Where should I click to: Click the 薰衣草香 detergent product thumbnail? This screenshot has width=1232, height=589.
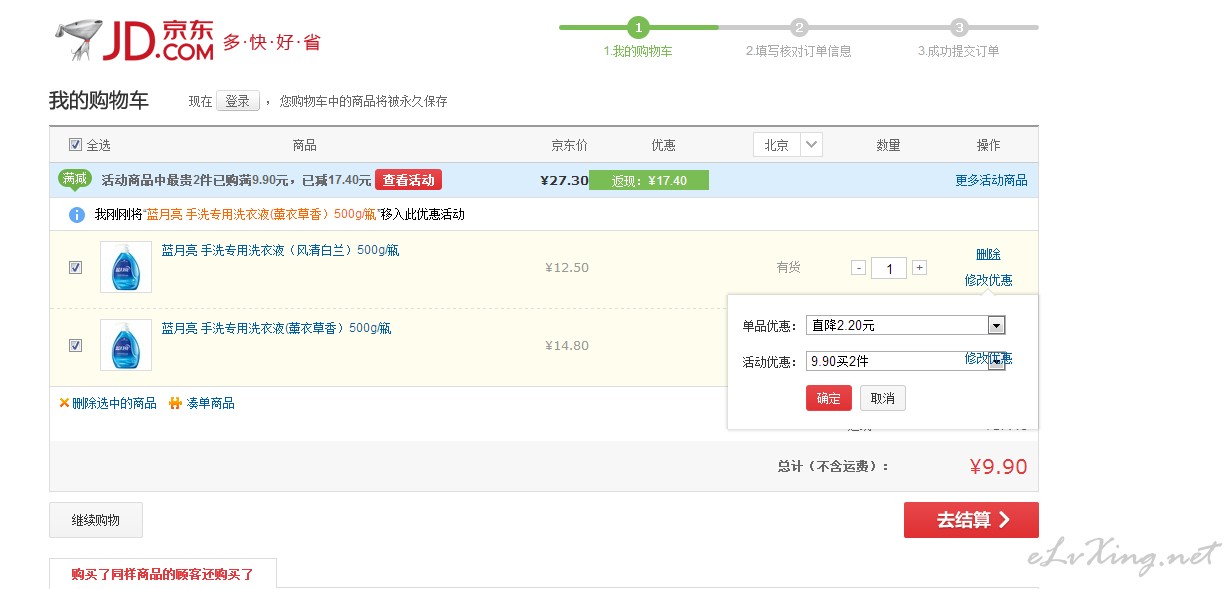point(126,345)
